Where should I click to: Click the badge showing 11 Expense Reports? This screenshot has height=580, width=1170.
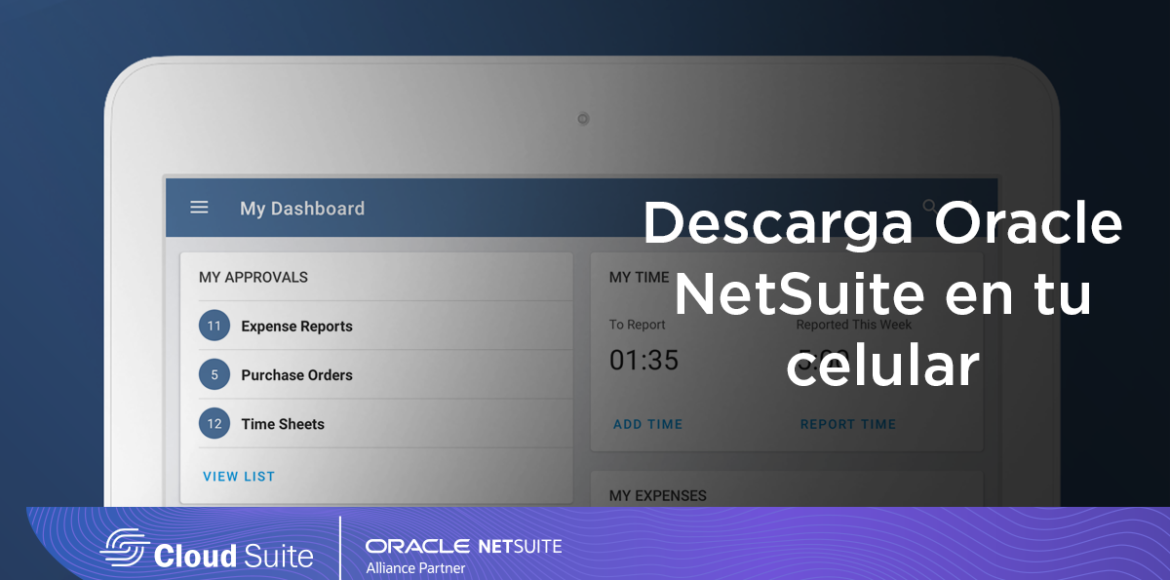(x=213, y=325)
